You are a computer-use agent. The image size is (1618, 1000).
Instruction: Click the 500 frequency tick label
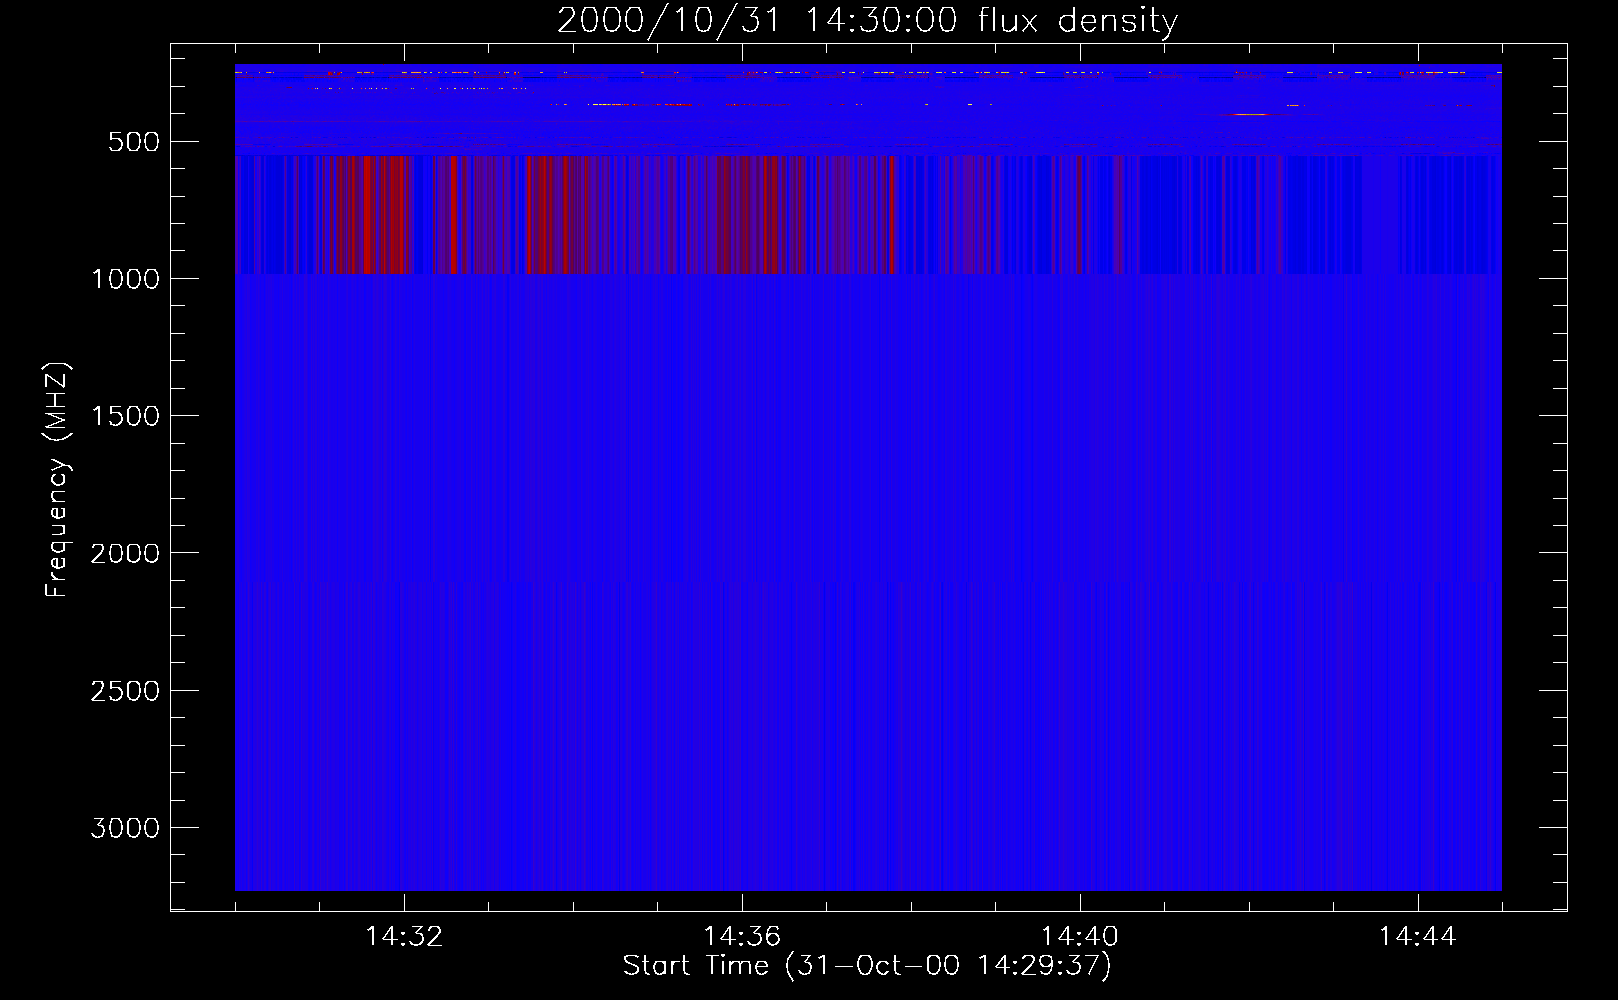click(x=134, y=142)
